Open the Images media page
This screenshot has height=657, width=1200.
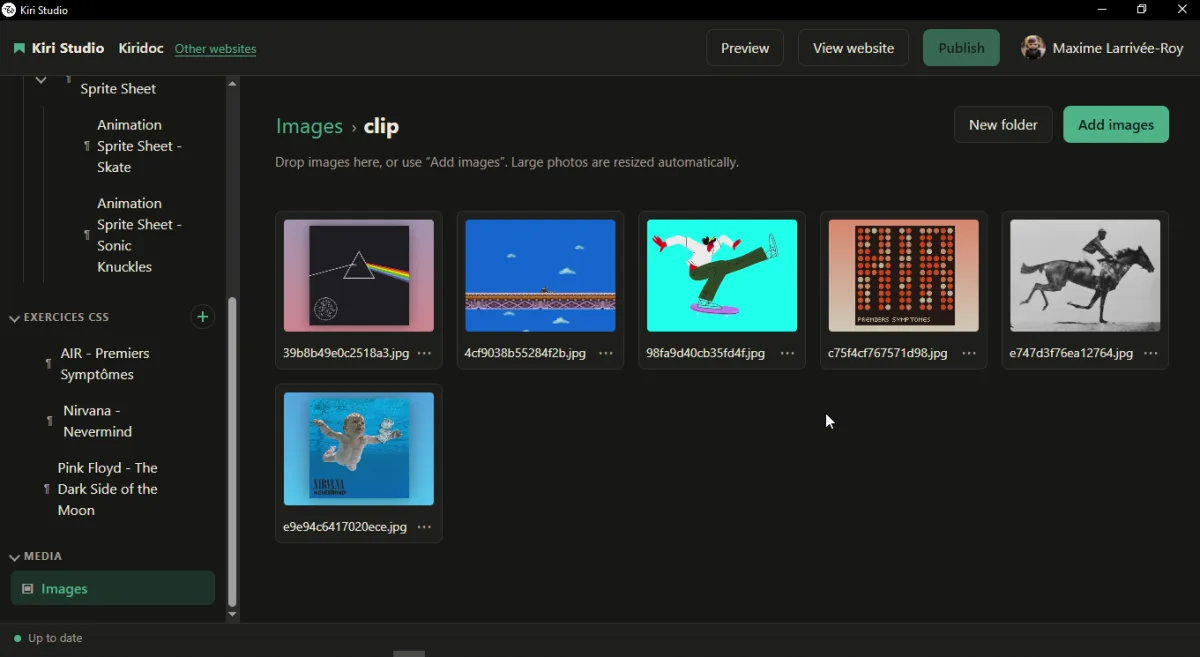pyautogui.click(x=113, y=589)
